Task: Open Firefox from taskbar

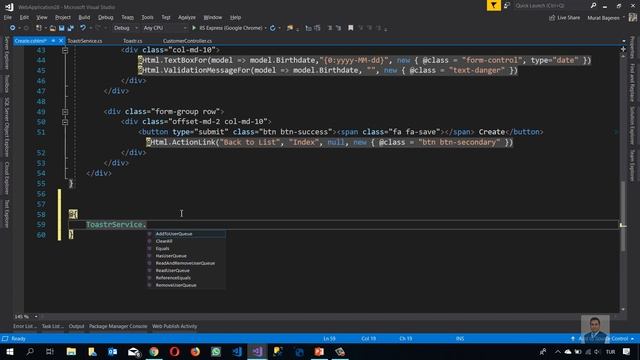Action: coord(195,351)
